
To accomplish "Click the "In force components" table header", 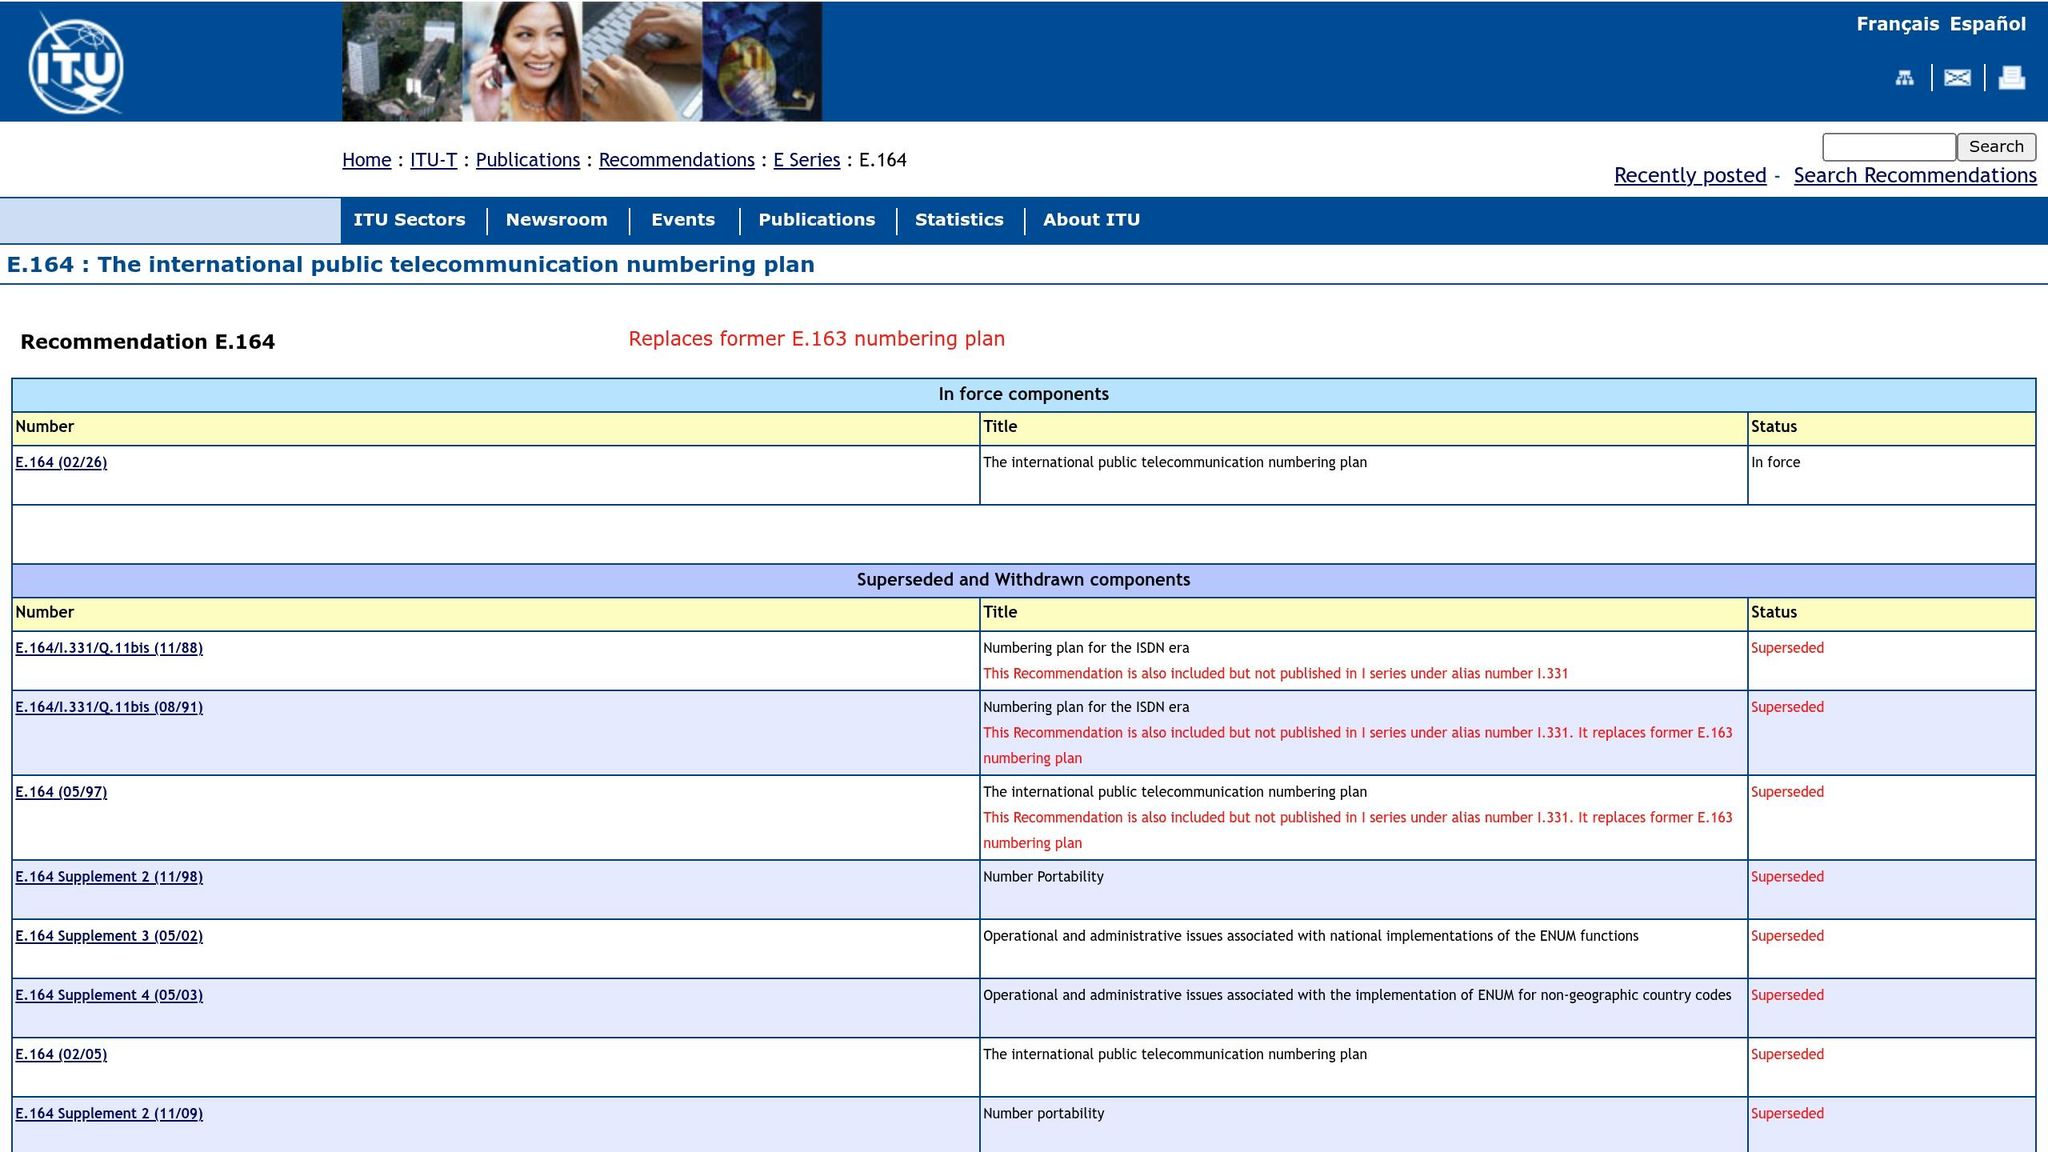I will 1023,394.
